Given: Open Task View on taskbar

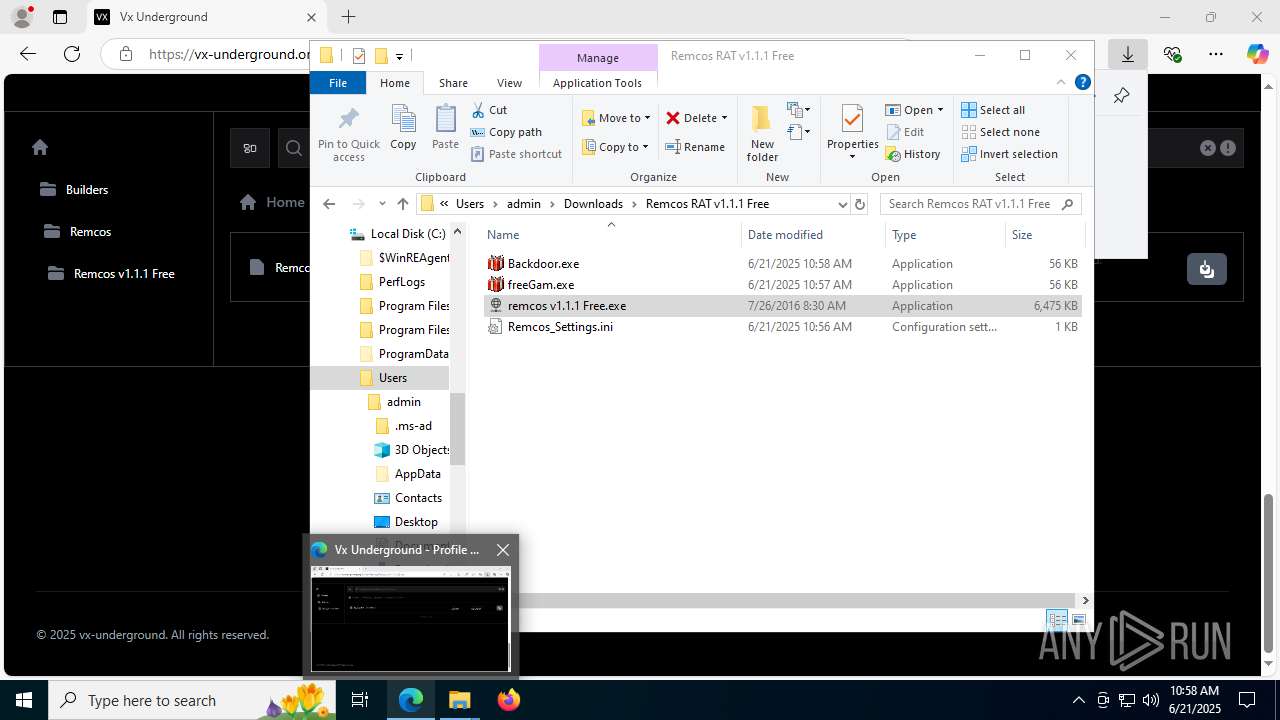Looking at the screenshot, I should (x=361, y=700).
